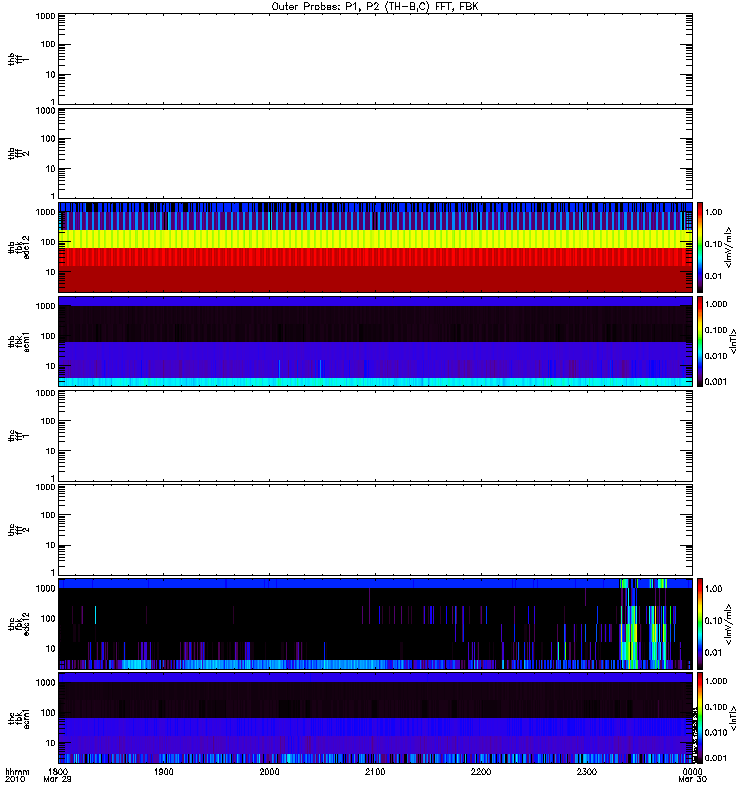Click the '2000' time axis label
Screen dimensions: 750x800
(269, 771)
